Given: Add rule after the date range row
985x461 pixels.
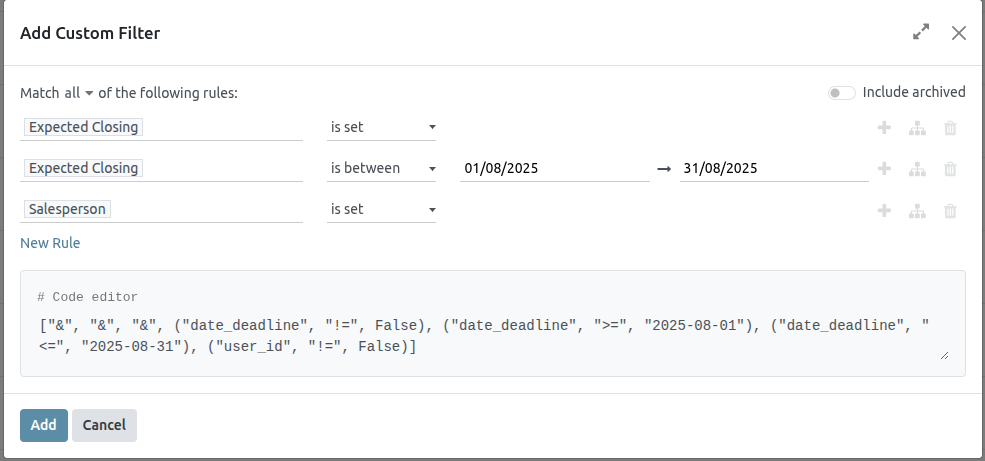Looking at the screenshot, I should pyautogui.click(x=884, y=169).
